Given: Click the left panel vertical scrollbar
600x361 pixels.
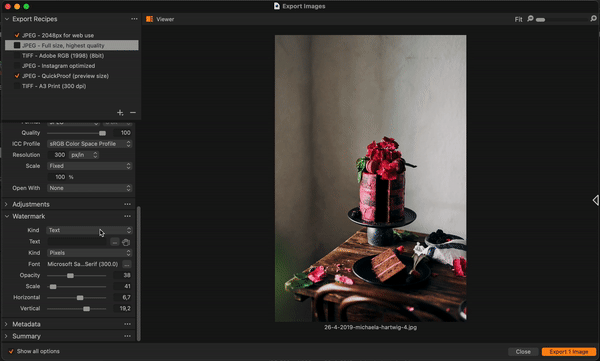Looking at the screenshot, I should pyautogui.click(x=139, y=273).
